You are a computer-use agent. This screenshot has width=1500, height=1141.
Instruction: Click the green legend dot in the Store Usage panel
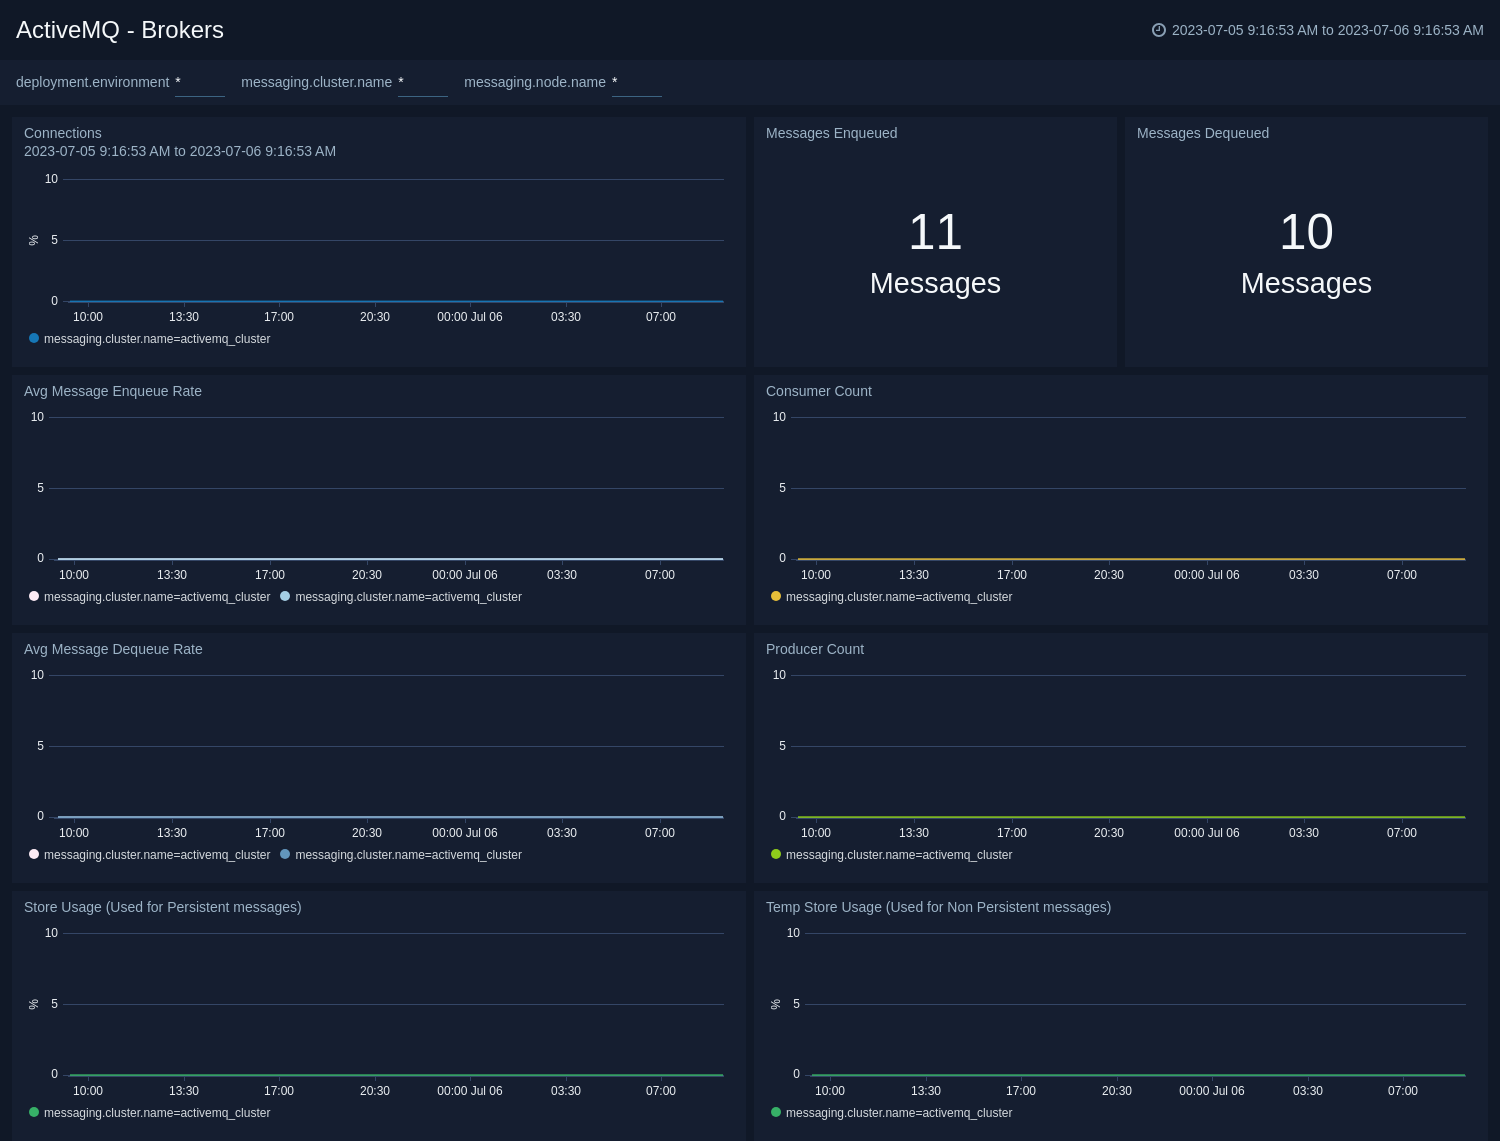pyautogui.click(x=34, y=1112)
